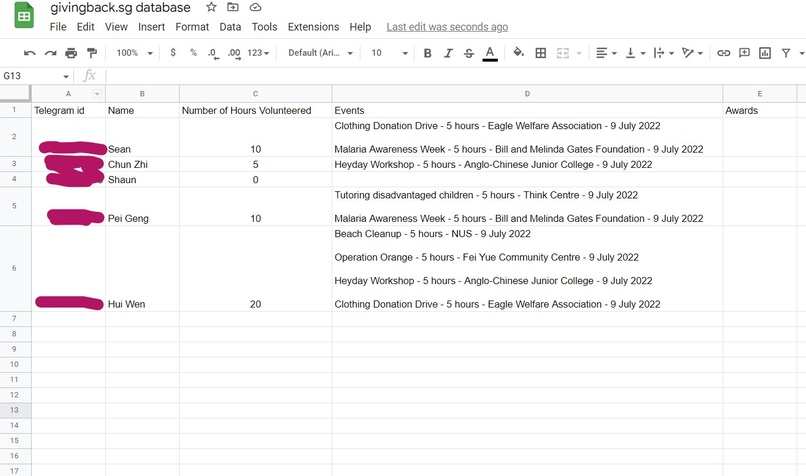806x476 pixels.
Task: Select the 'Awards' header cell
Action: click(x=760, y=110)
